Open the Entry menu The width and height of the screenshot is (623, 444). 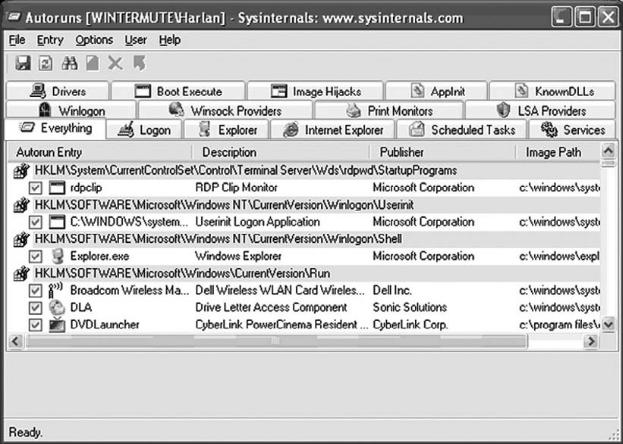50,40
